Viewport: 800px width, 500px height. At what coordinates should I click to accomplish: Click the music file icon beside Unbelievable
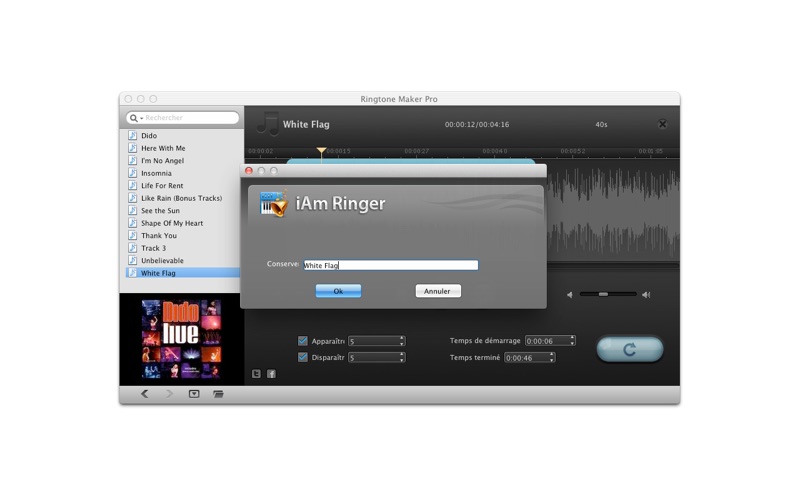click(x=133, y=260)
